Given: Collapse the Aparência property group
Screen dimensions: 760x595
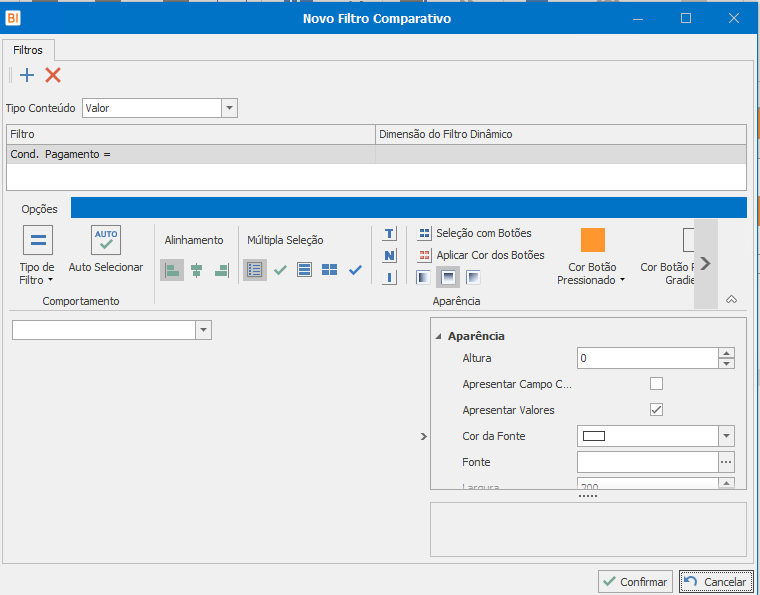Looking at the screenshot, I should pyautogui.click(x=439, y=337).
